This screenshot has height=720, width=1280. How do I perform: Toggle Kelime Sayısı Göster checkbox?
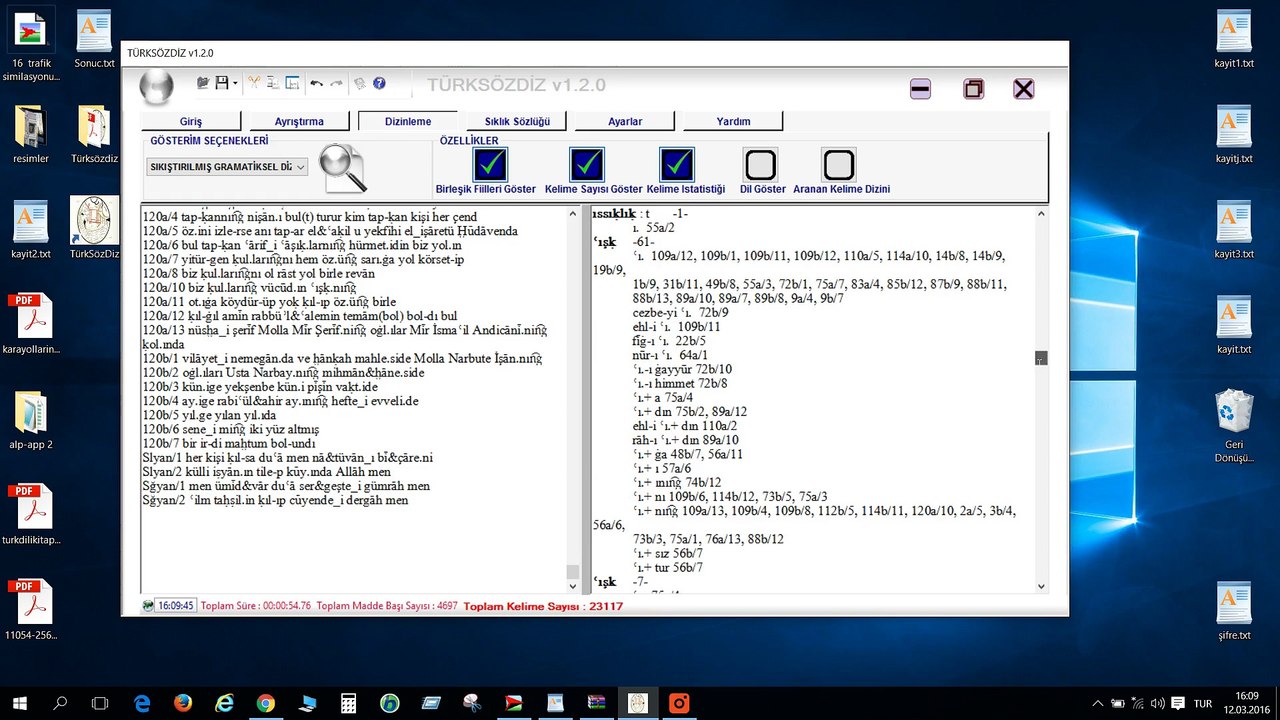point(587,165)
